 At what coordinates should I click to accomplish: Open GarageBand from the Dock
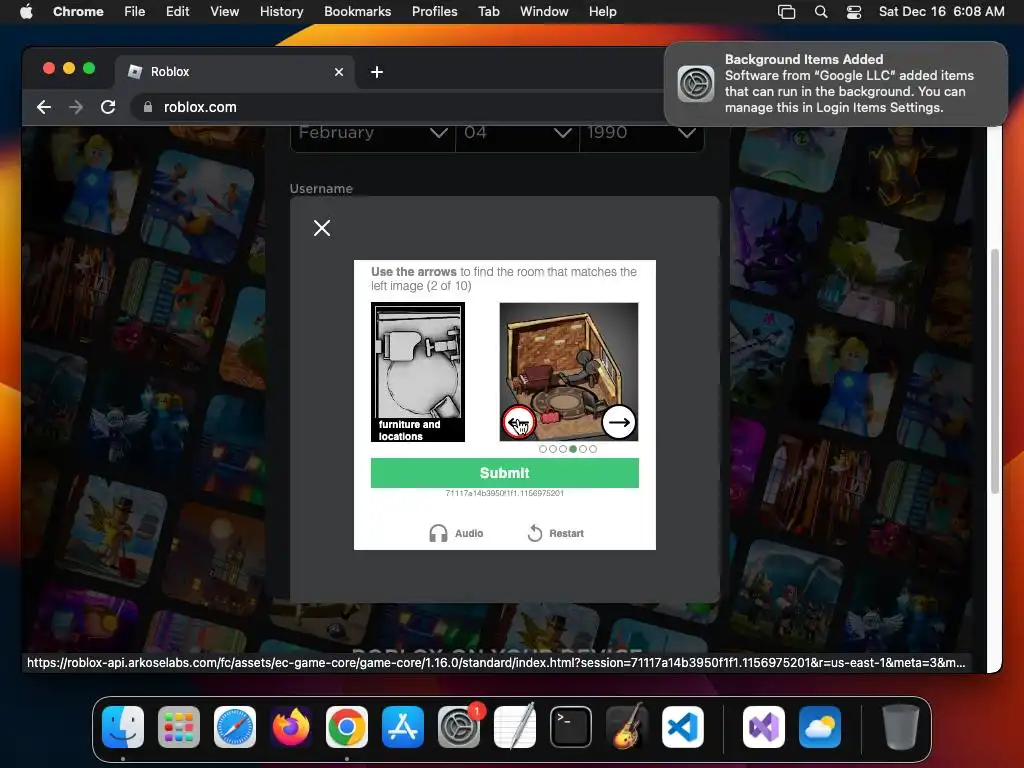pos(627,727)
